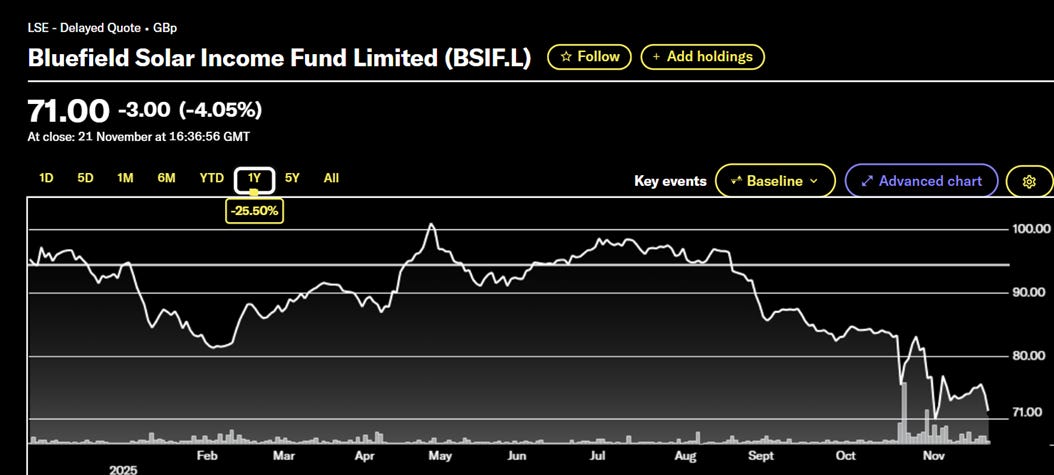Open chart settings gear icon
The image size is (1054, 475).
(1029, 181)
